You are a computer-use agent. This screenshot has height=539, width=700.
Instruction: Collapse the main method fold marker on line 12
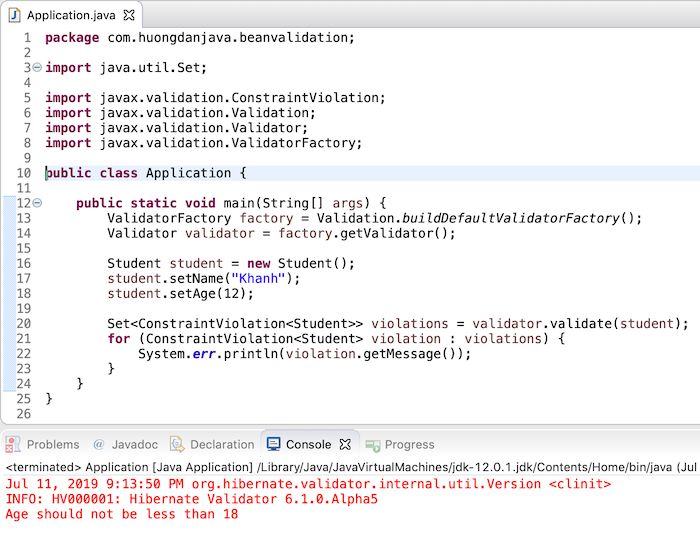point(38,203)
